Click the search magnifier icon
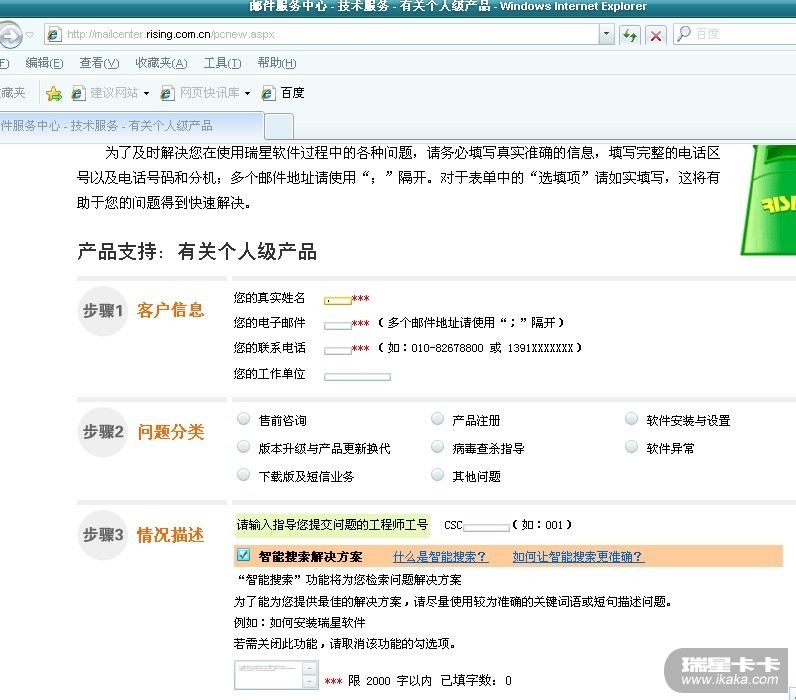This screenshot has height=700, width=796. pos(684,34)
